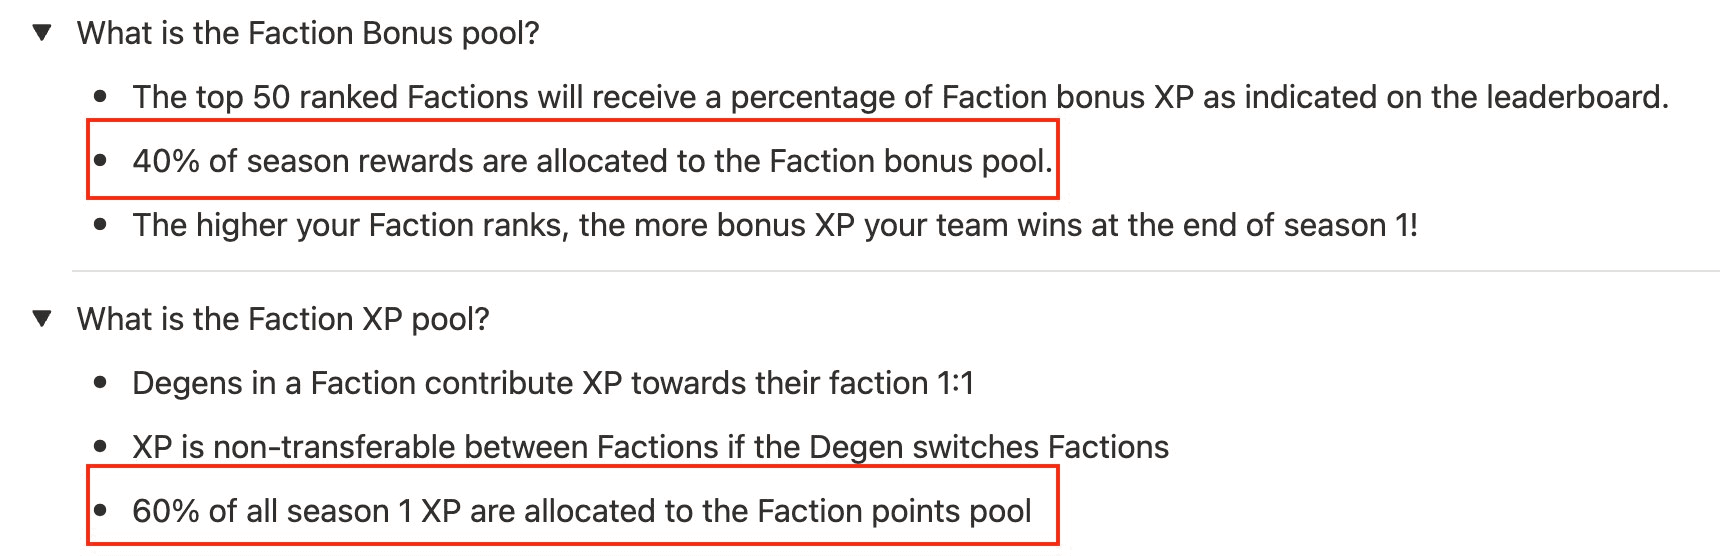
Task: Click the words "Faction points pool"
Action: pos(894,511)
